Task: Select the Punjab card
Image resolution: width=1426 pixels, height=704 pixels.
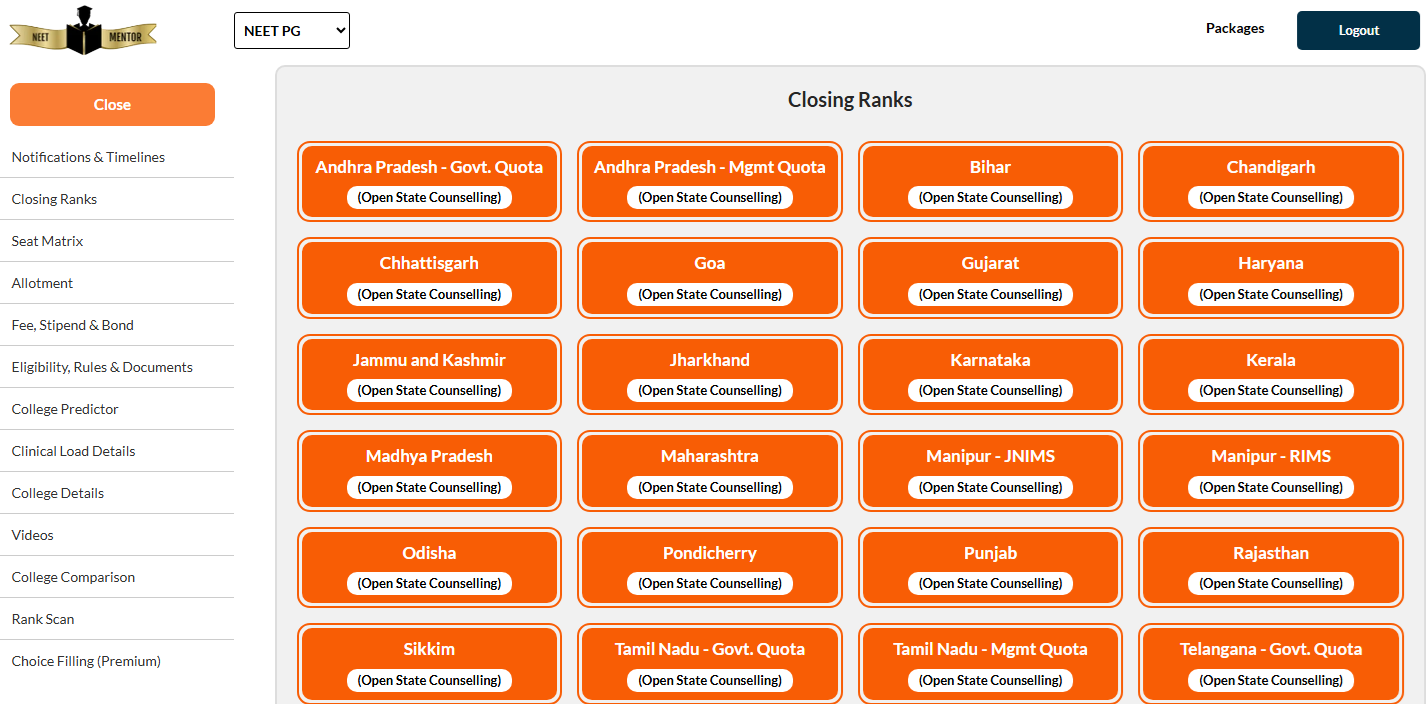Action: coord(990,567)
